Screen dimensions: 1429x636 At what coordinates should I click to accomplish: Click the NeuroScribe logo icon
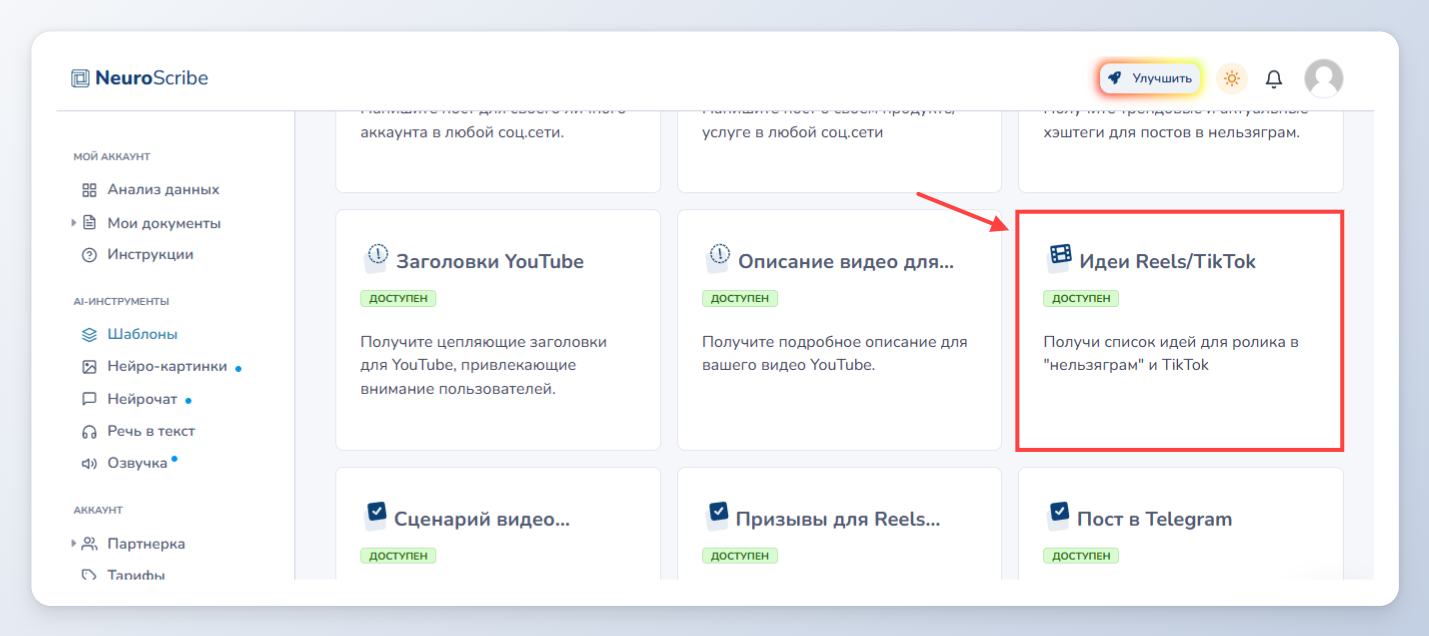coord(80,78)
